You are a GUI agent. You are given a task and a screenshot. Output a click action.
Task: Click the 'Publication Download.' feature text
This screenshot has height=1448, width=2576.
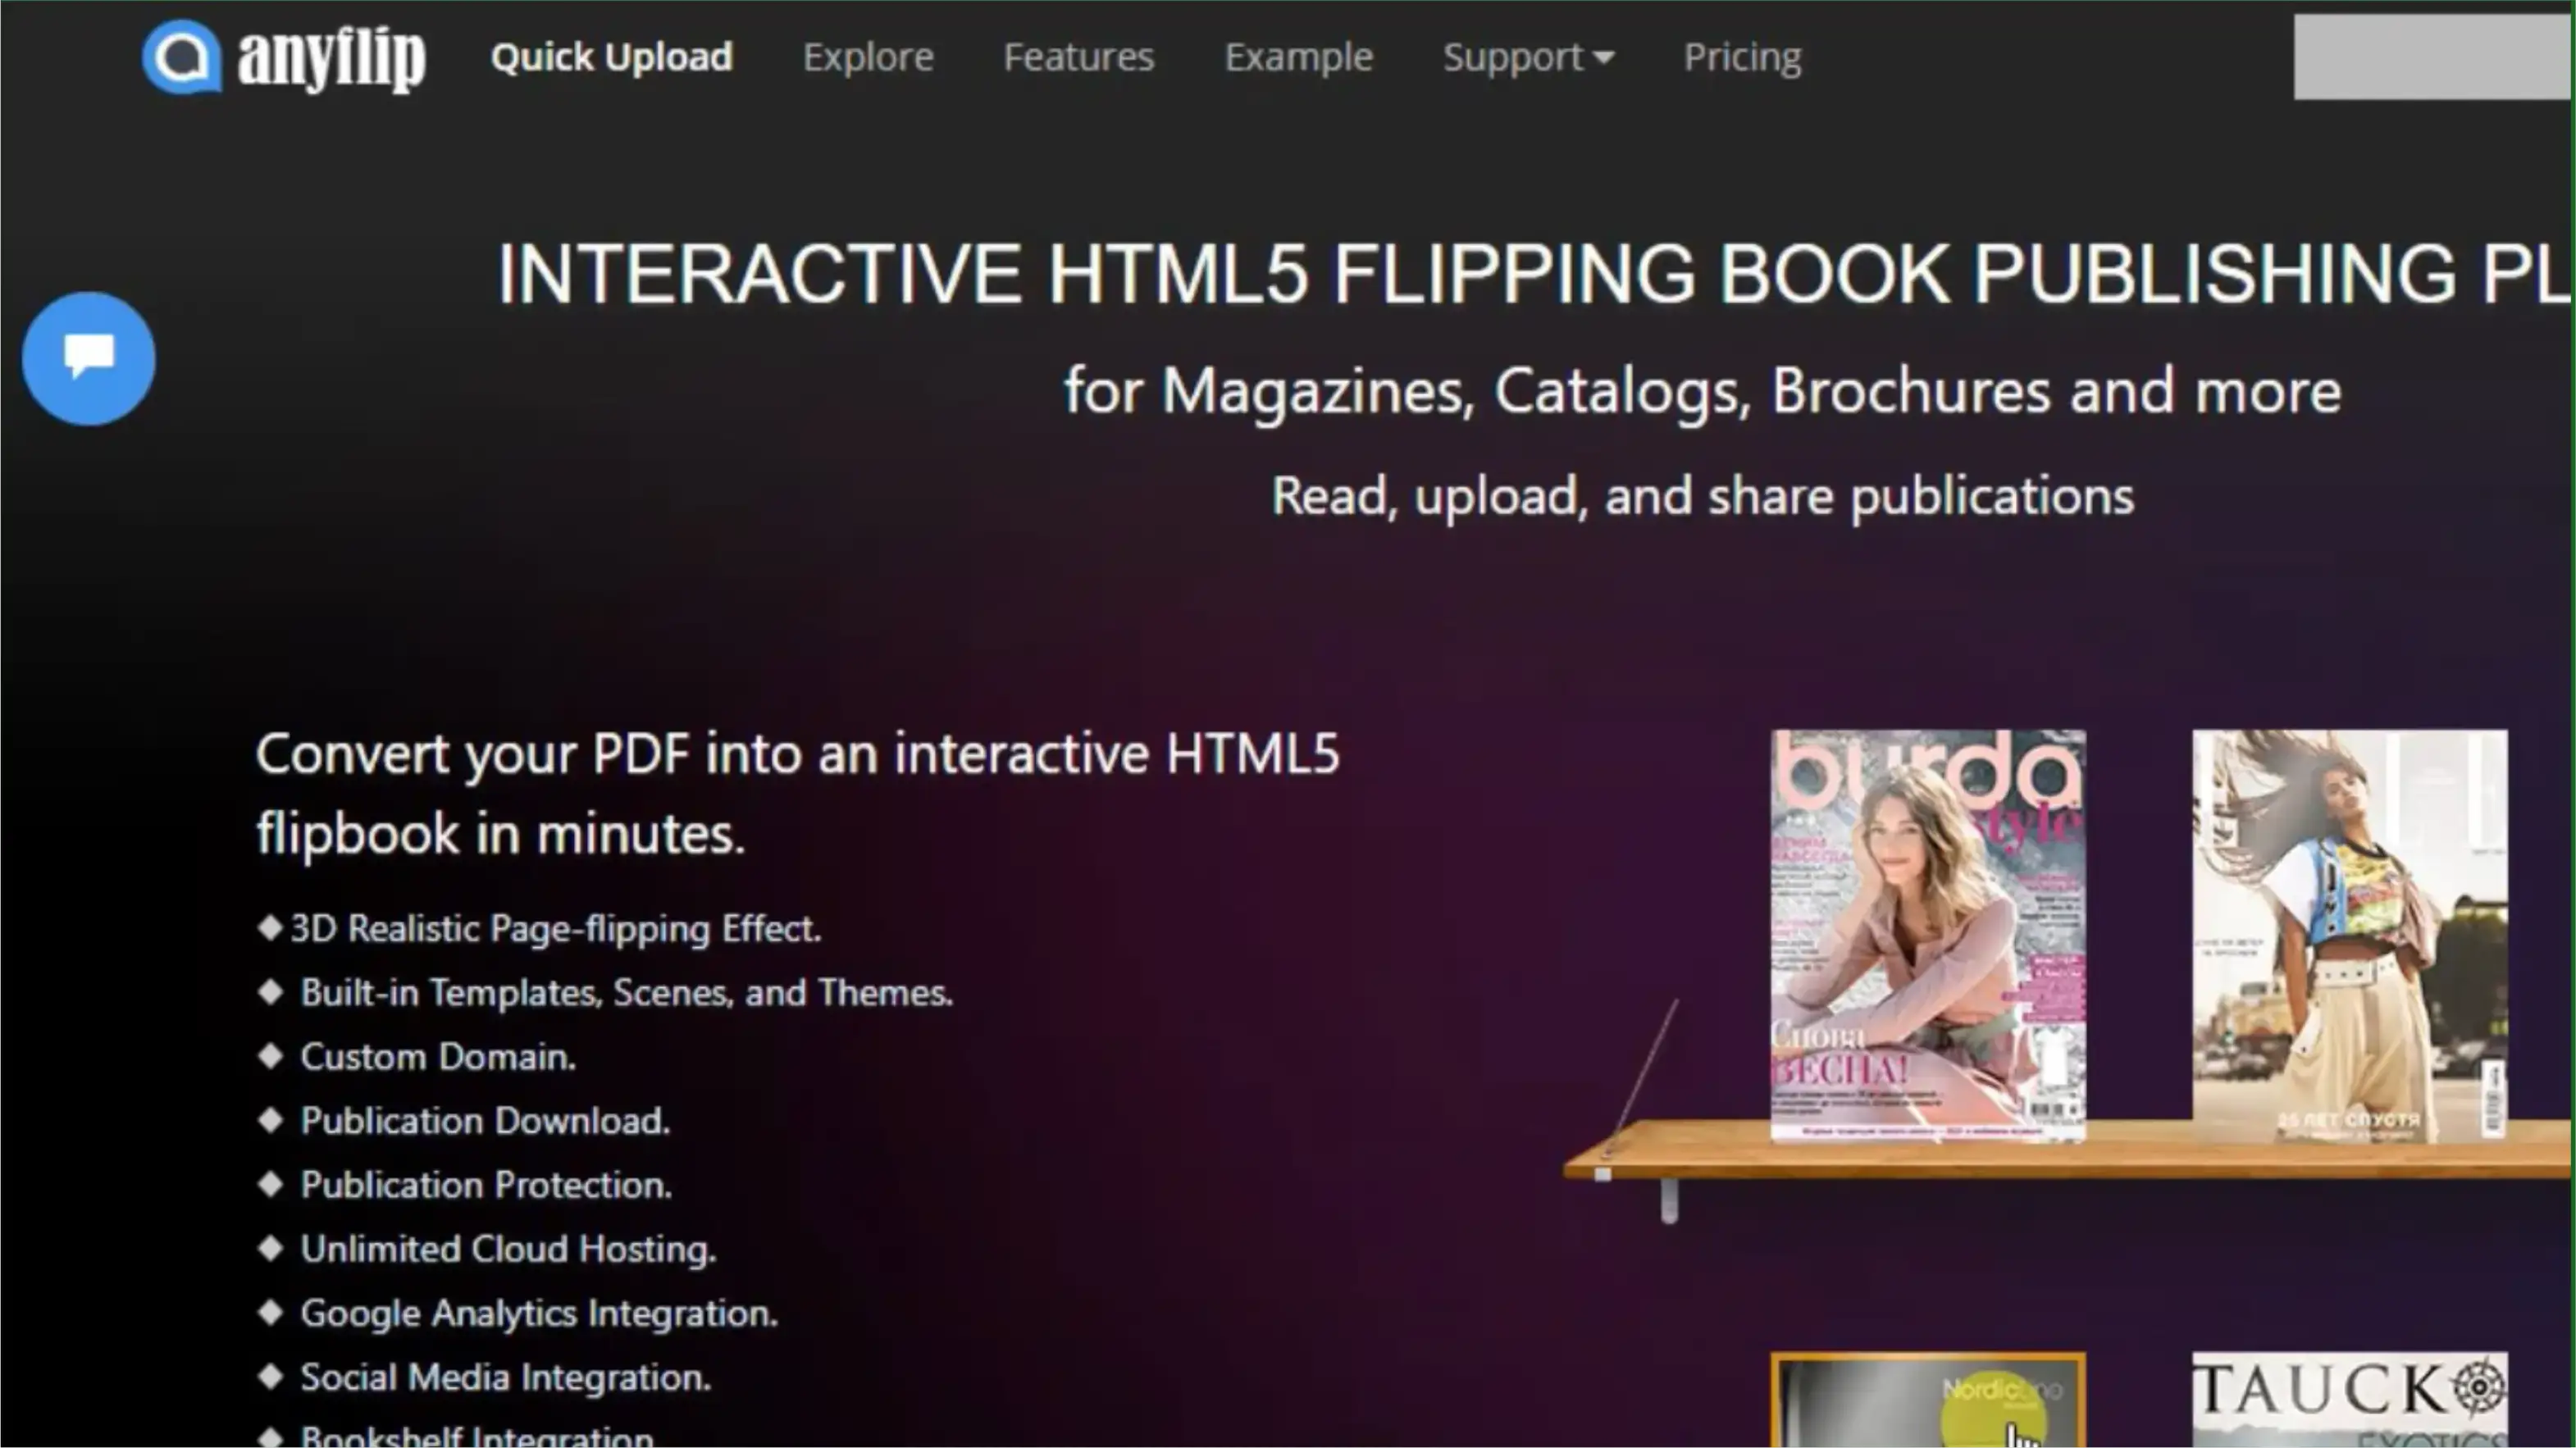click(x=485, y=1121)
